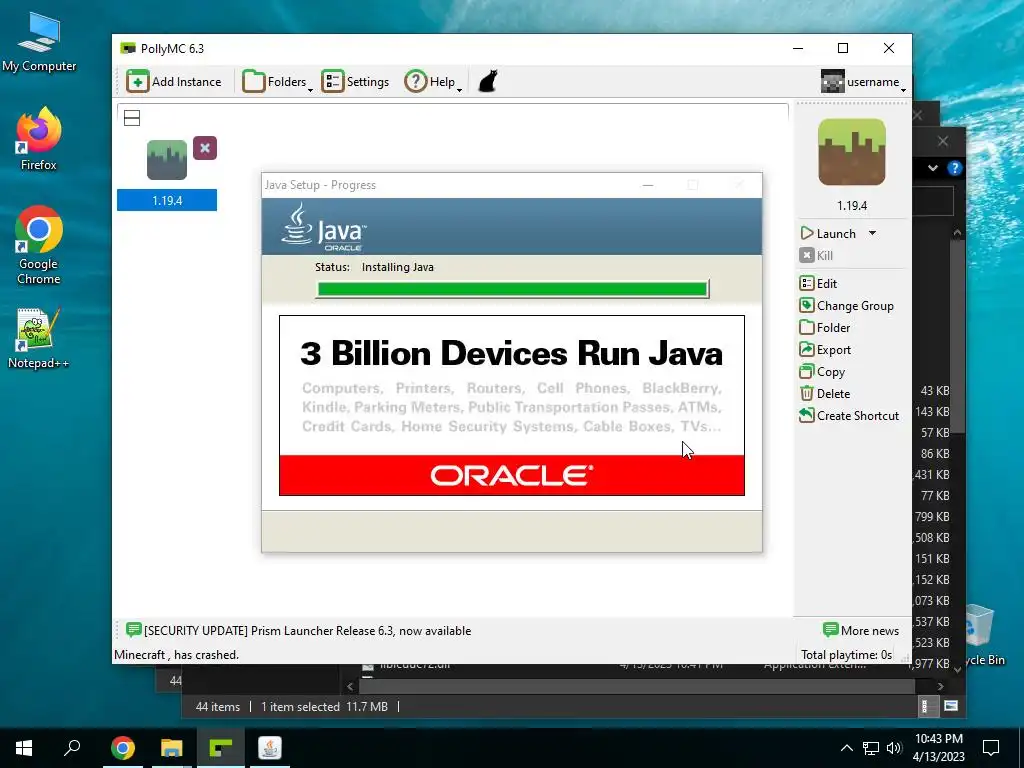This screenshot has width=1024, height=768.
Task: Delete the selected instance
Action: (x=825, y=394)
